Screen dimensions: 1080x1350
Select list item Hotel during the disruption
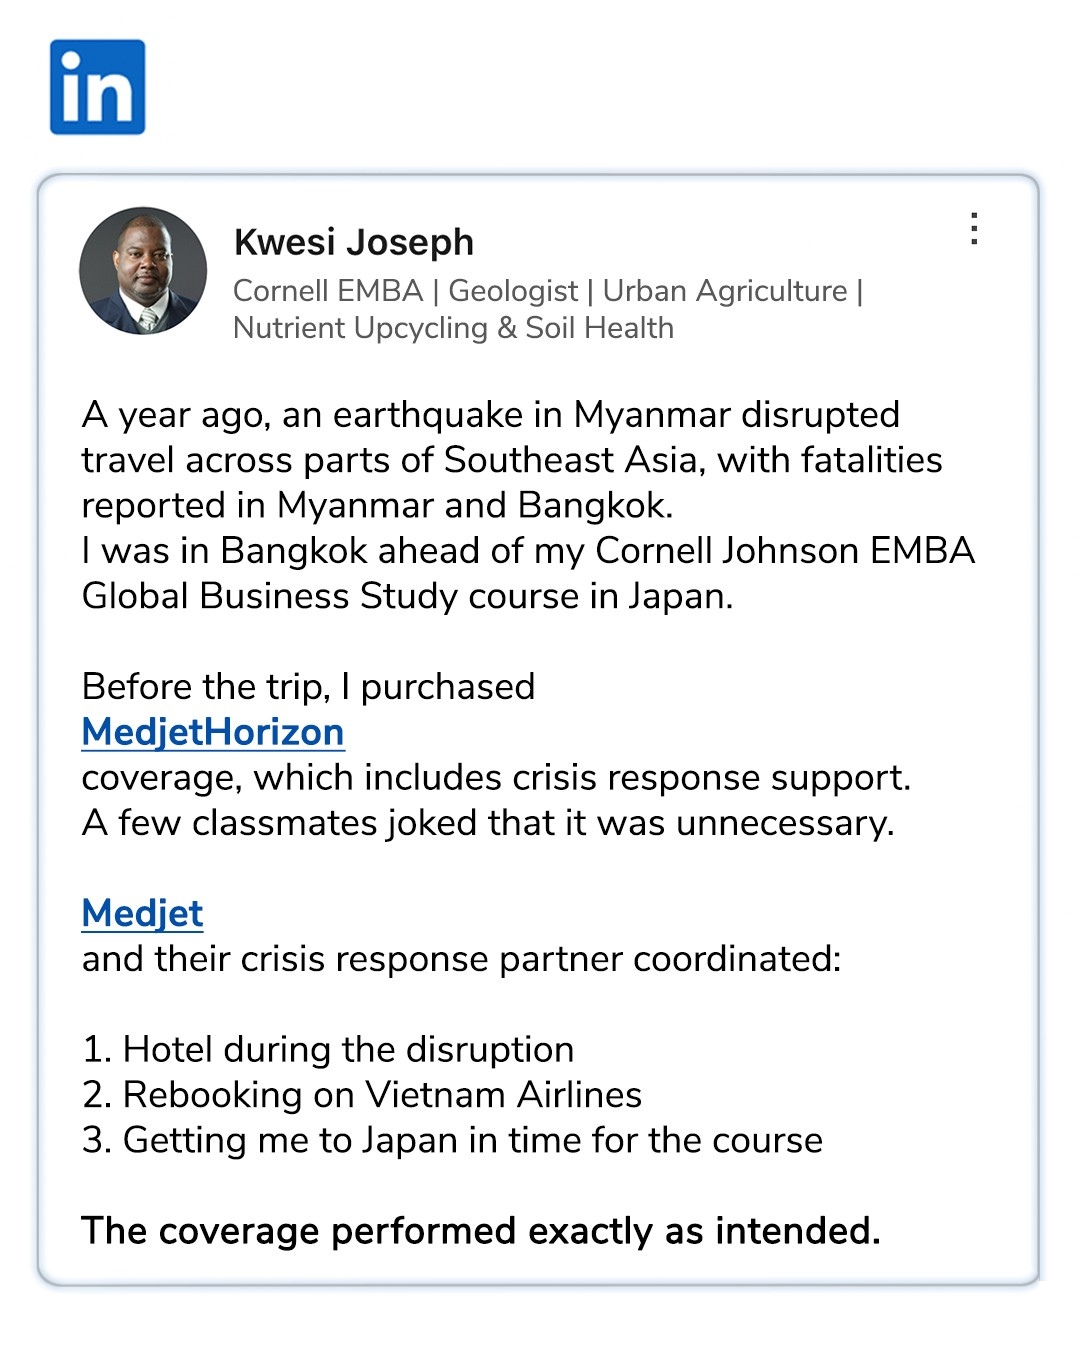pyautogui.click(x=329, y=1050)
